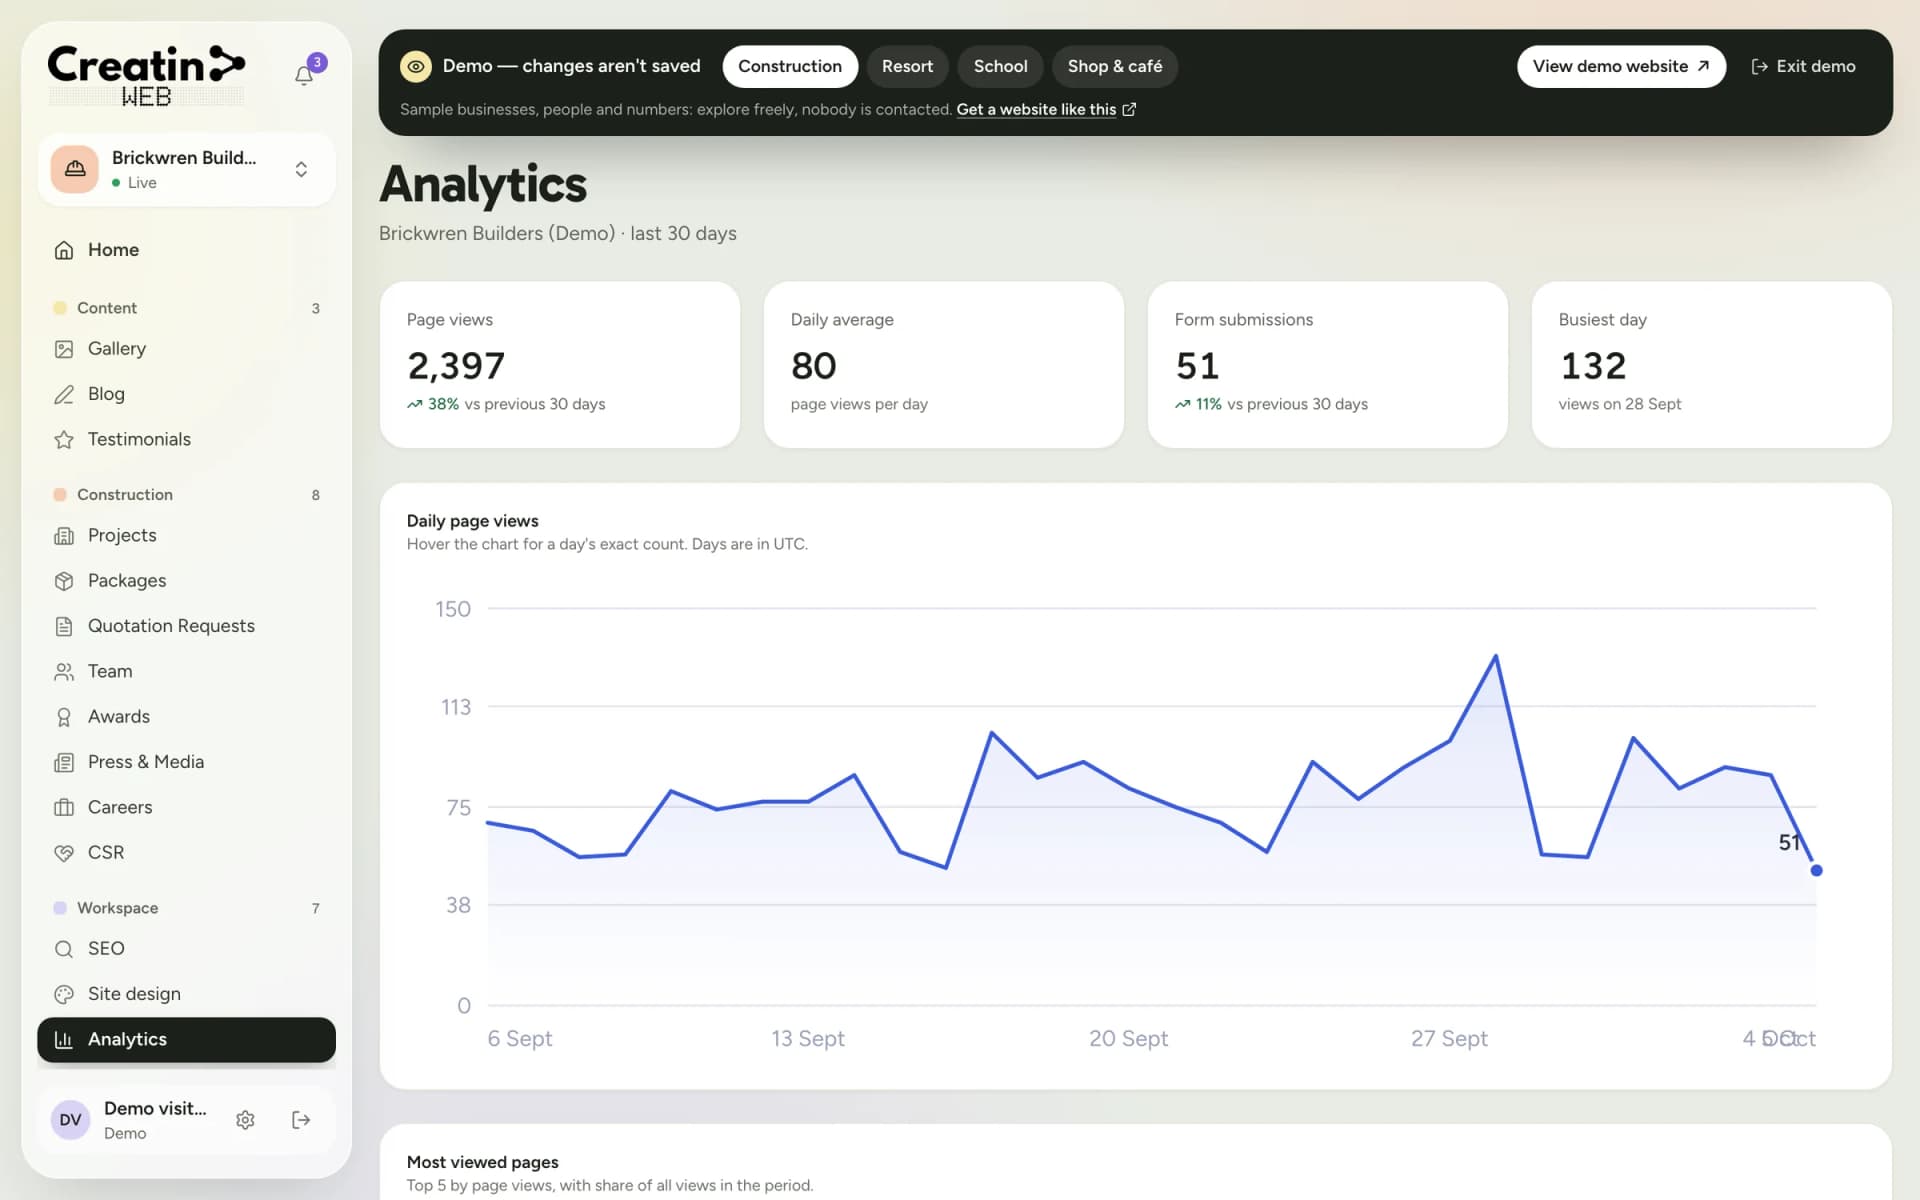Click the Team people icon
Screen dimensions: 1920x1200
pos(64,672)
